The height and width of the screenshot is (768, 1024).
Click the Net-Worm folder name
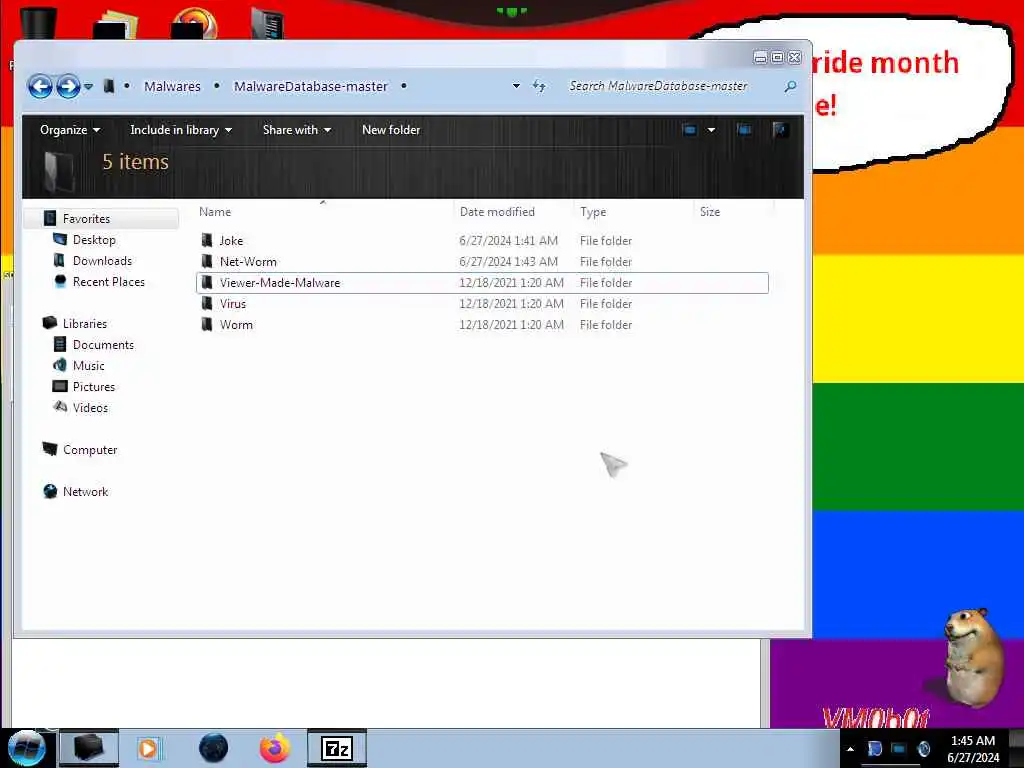[x=248, y=262]
